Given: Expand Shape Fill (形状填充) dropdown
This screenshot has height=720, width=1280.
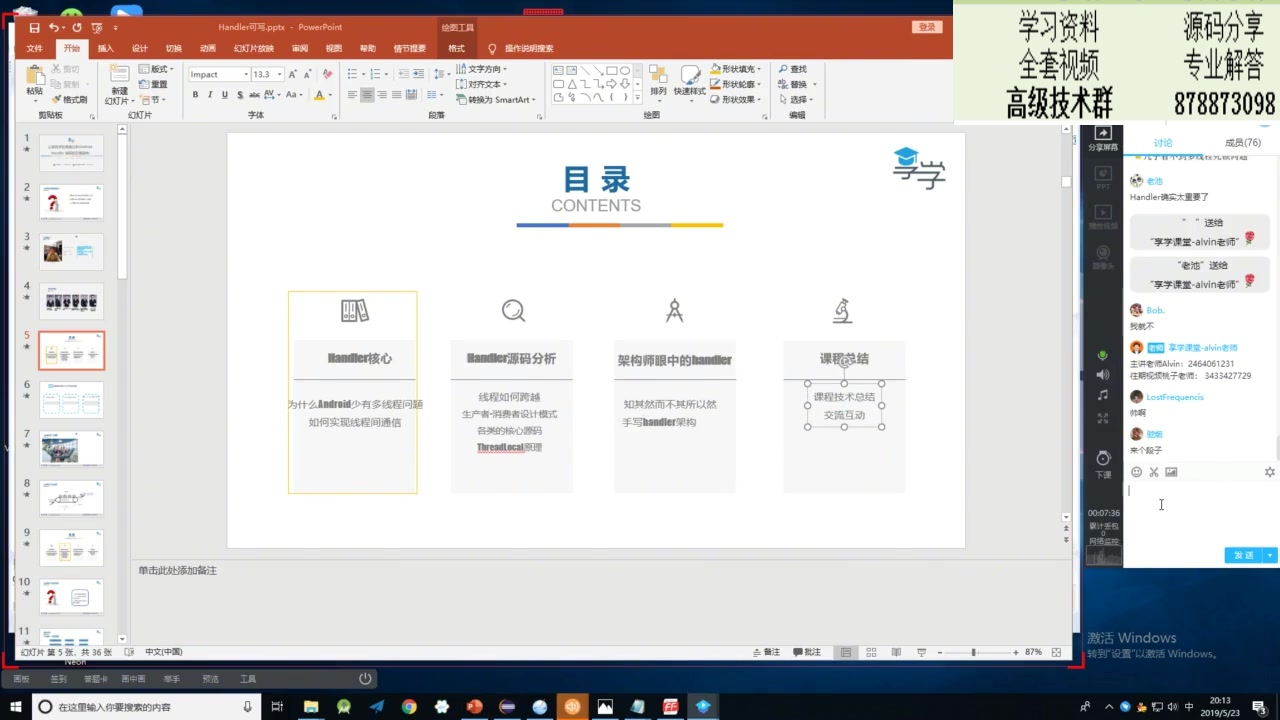Looking at the screenshot, I should coord(737,69).
